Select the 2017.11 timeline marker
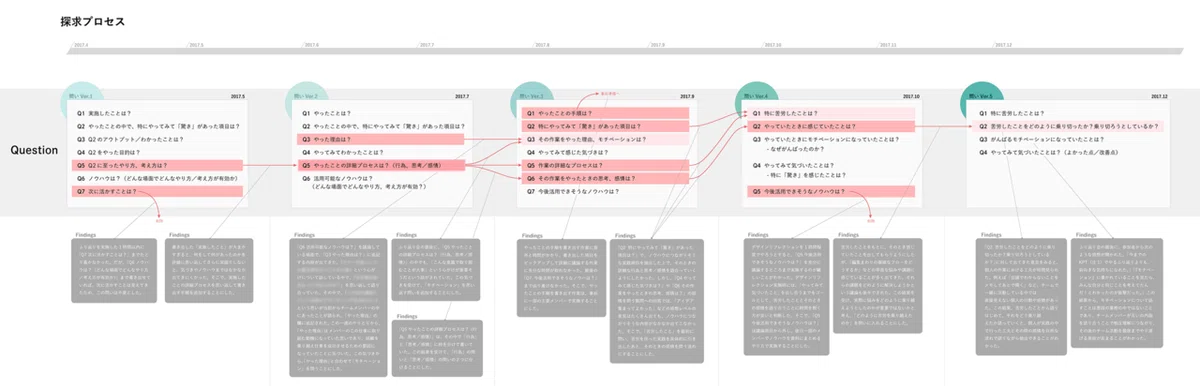 tap(888, 45)
